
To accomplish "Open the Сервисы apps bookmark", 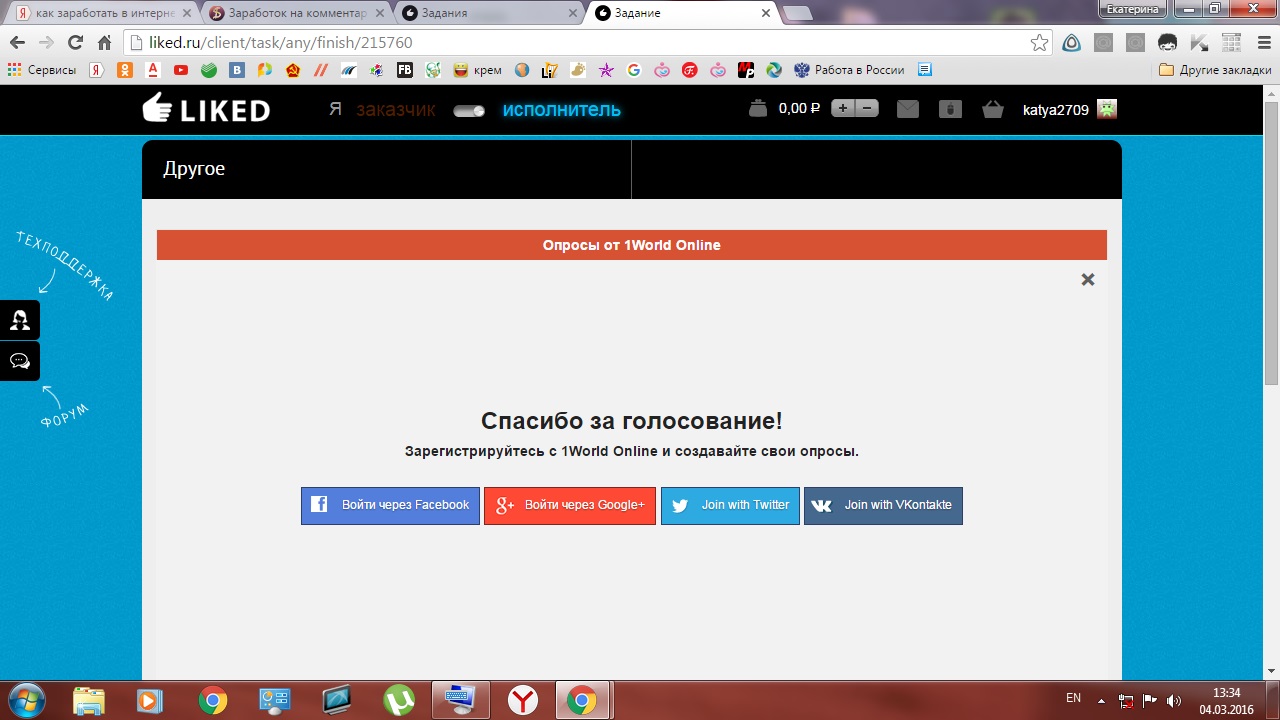I will (42, 70).
